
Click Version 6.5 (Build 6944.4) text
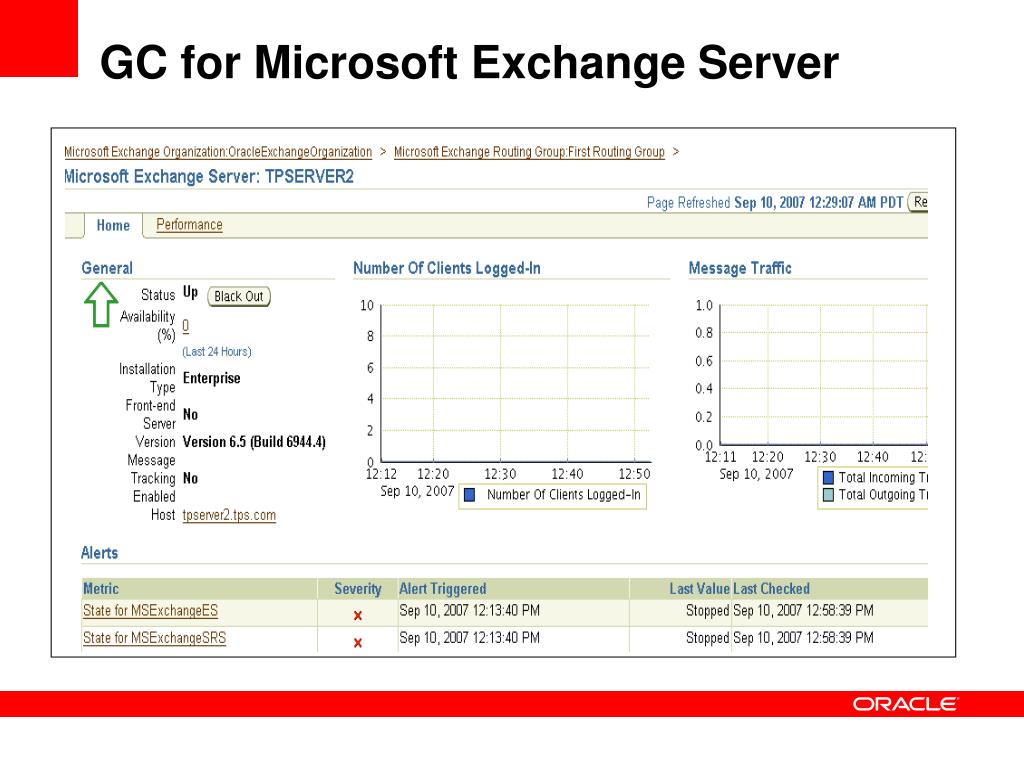click(x=254, y=442)
